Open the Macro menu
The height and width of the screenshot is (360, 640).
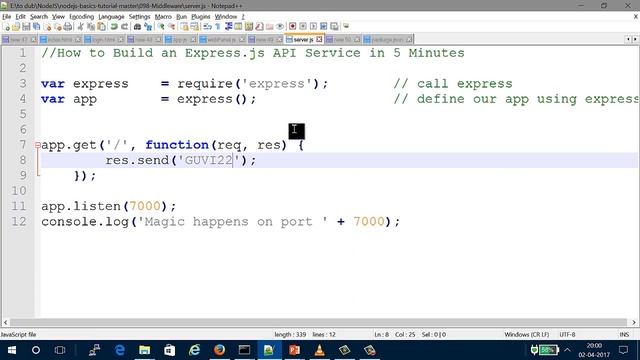pyautogui.click(x=163, y=17)
